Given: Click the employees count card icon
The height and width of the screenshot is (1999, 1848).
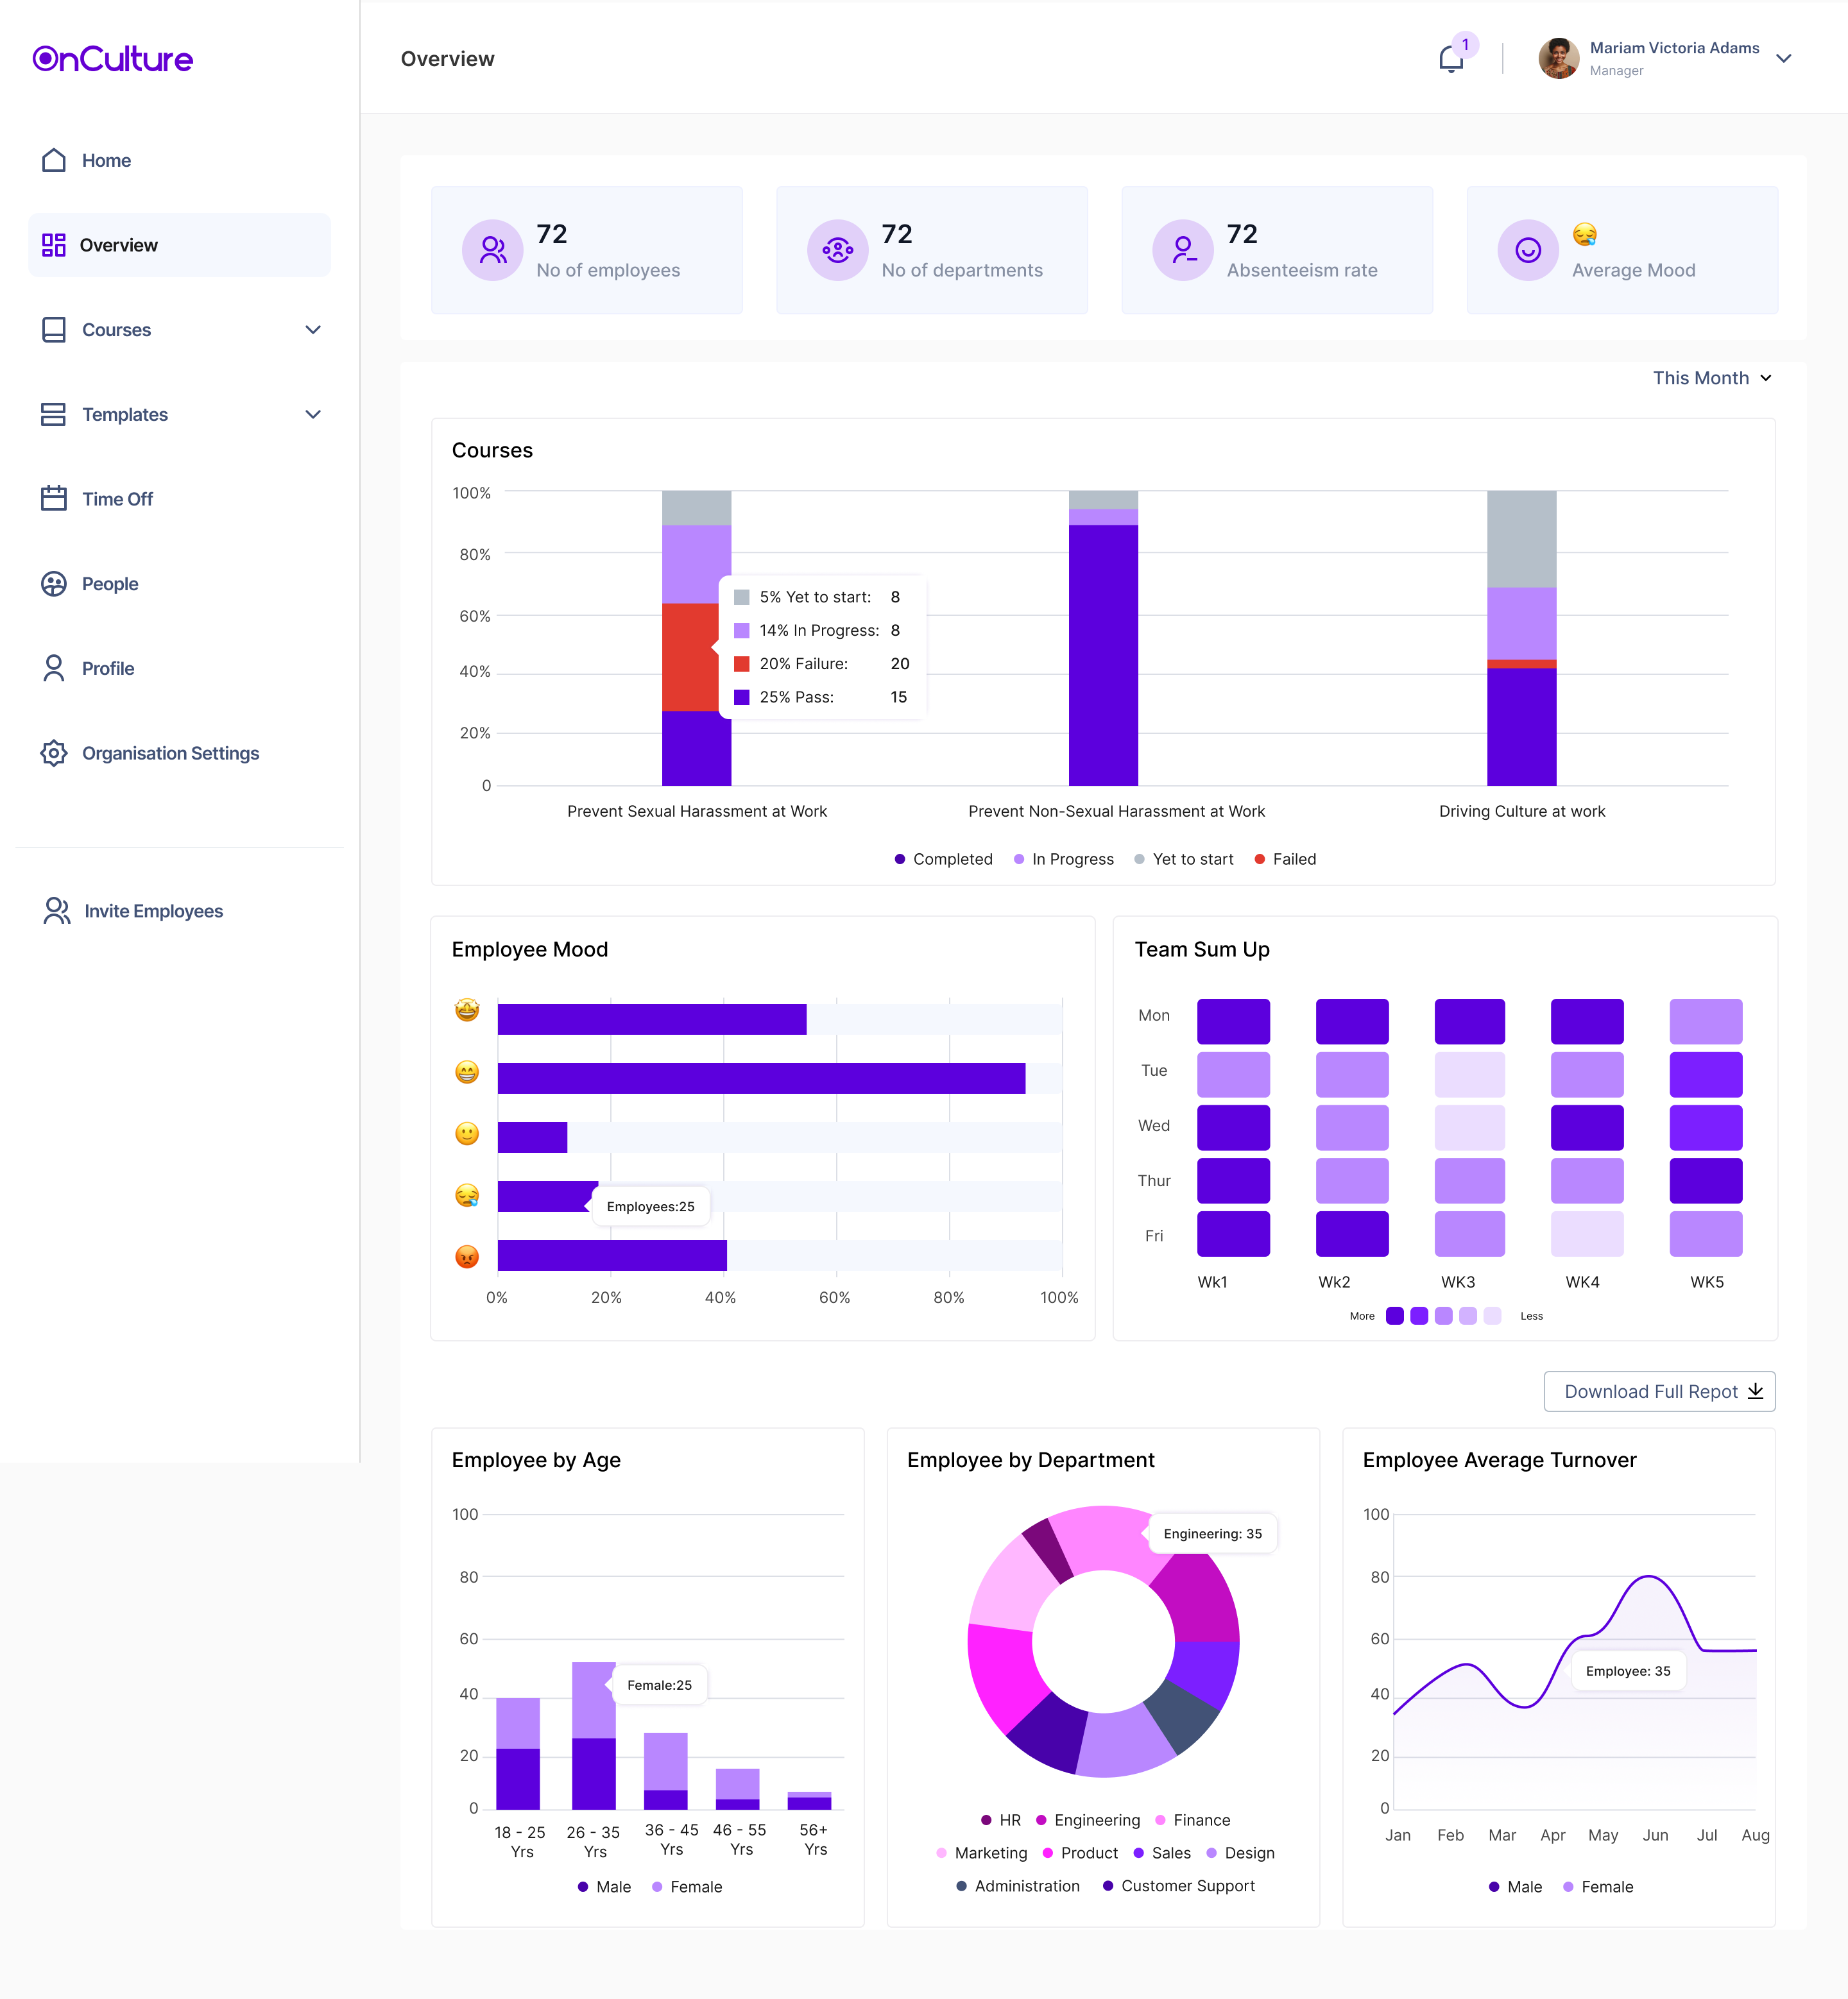Looking at the screenshot, I should point(492,250).
